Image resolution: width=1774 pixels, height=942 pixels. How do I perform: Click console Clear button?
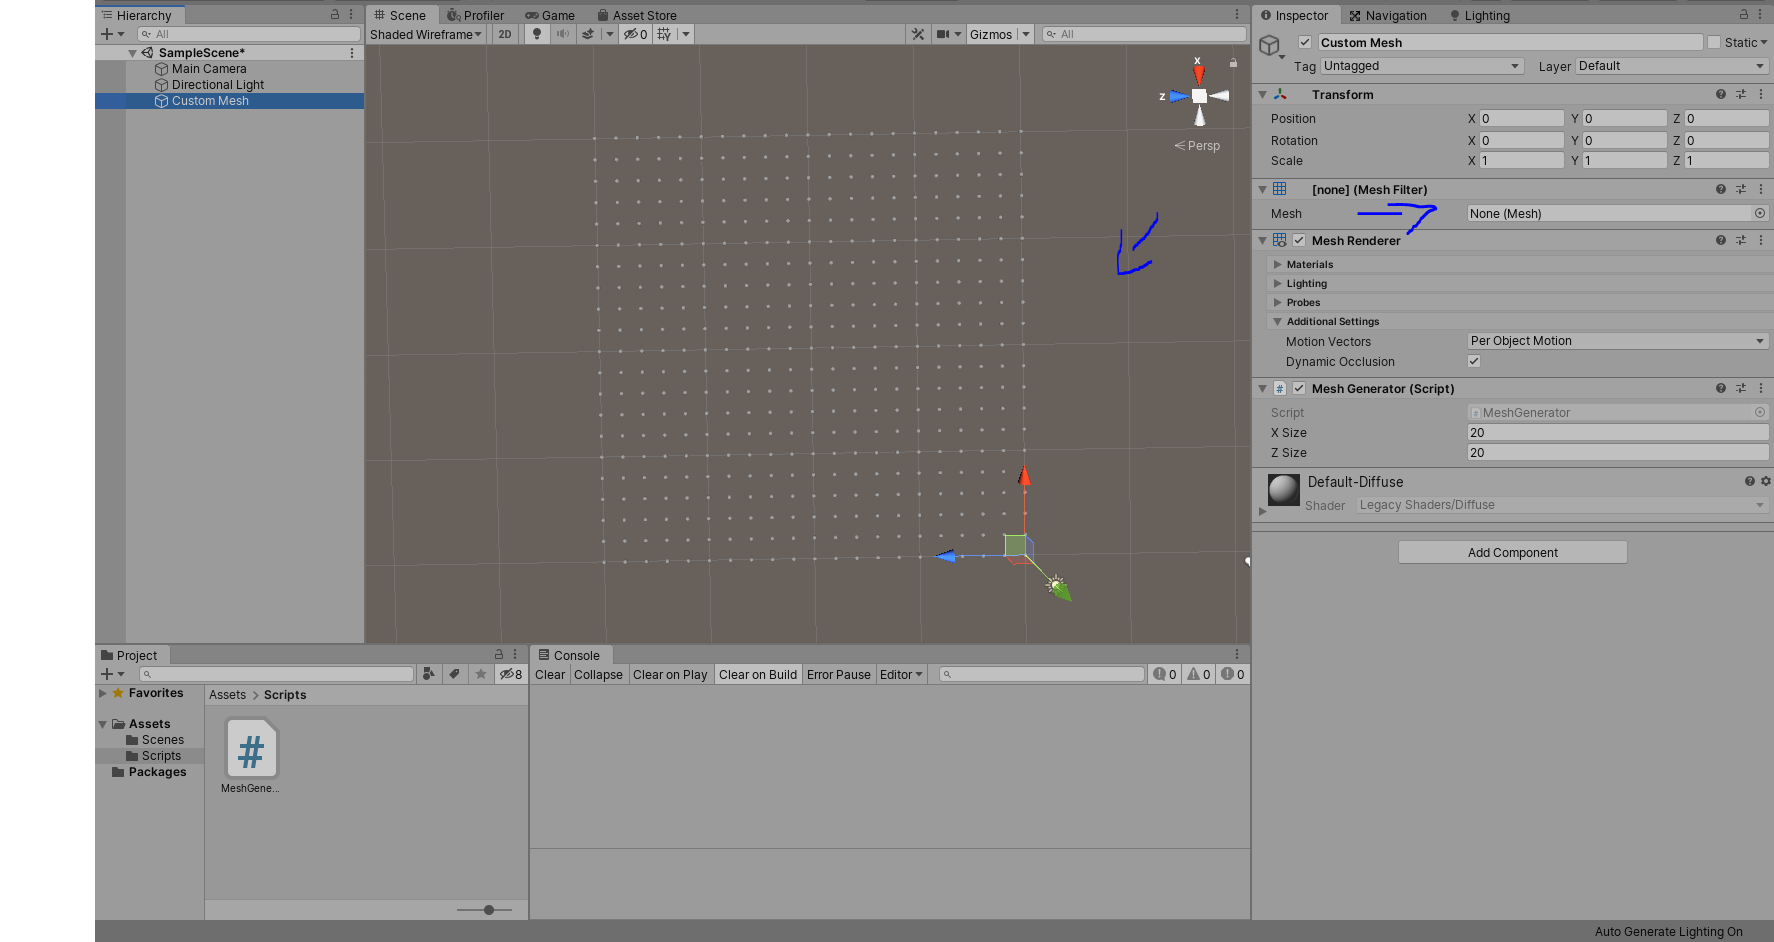[550, 674]
